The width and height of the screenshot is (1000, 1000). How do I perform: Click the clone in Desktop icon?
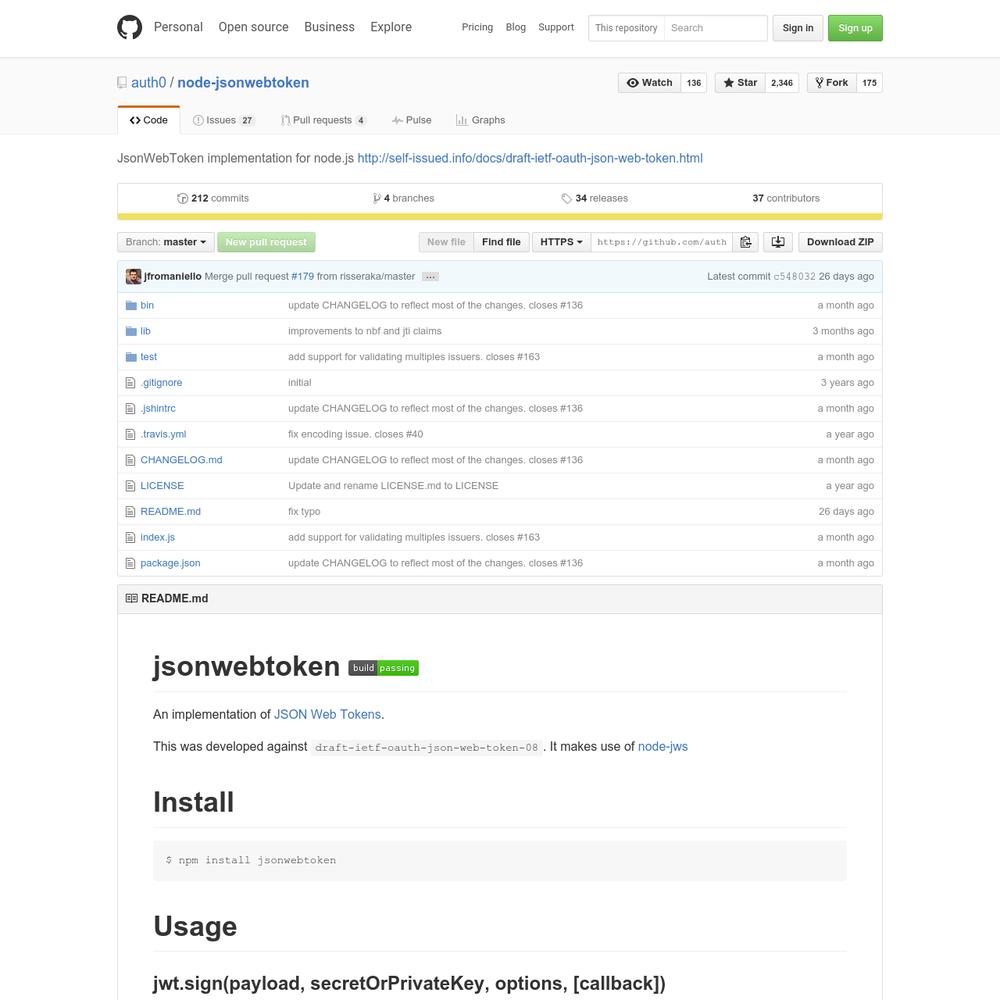coord(778,242)
